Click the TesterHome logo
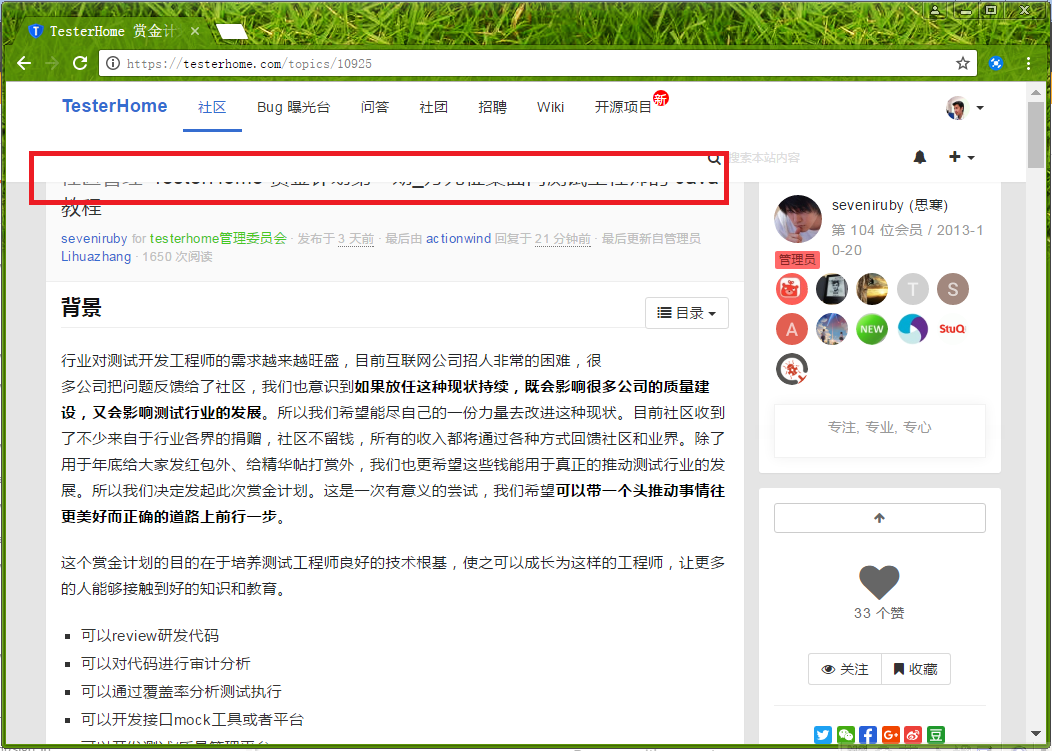The image size is (1056, 751). point(114,106)
